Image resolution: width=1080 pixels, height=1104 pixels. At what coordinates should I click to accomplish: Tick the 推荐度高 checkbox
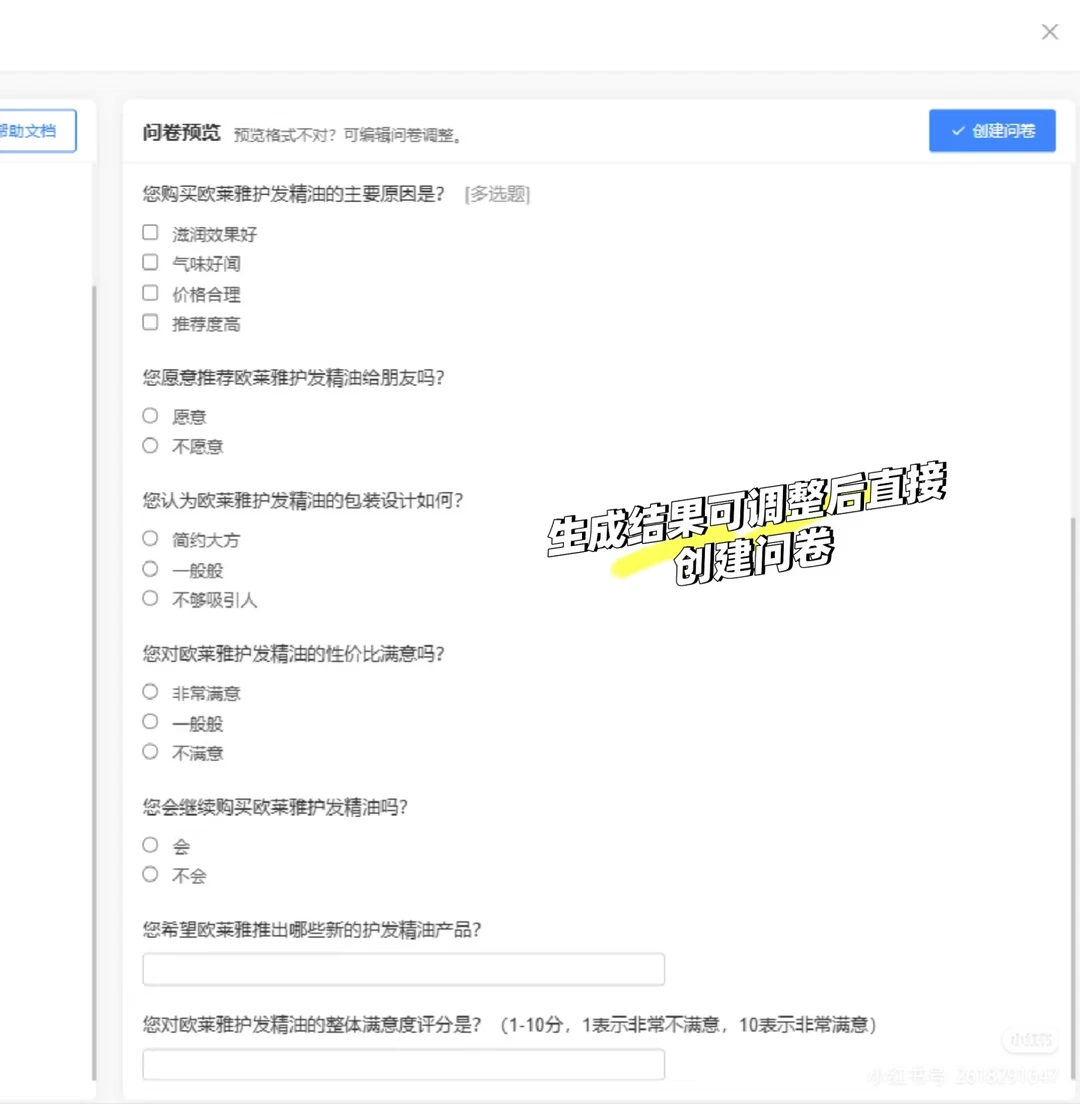[150, 322]
